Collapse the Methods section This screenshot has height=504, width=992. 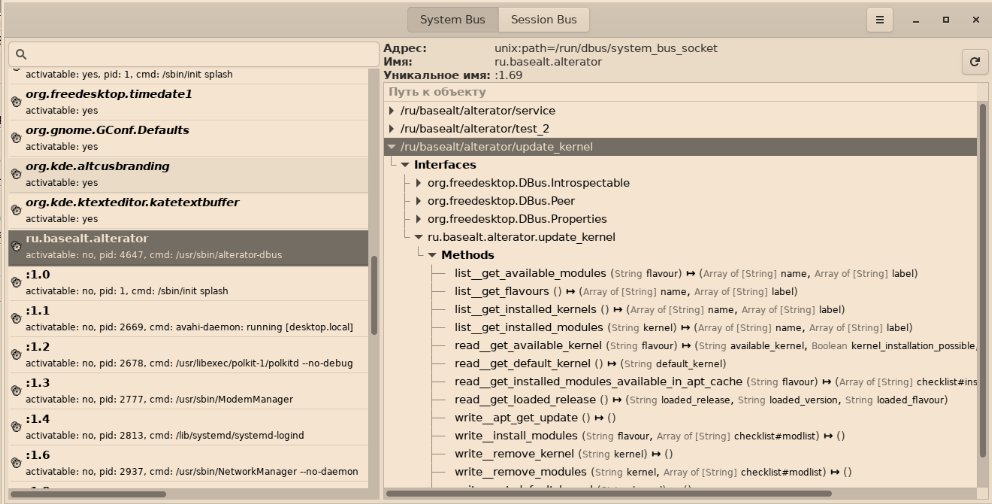[x=432, y=255]
